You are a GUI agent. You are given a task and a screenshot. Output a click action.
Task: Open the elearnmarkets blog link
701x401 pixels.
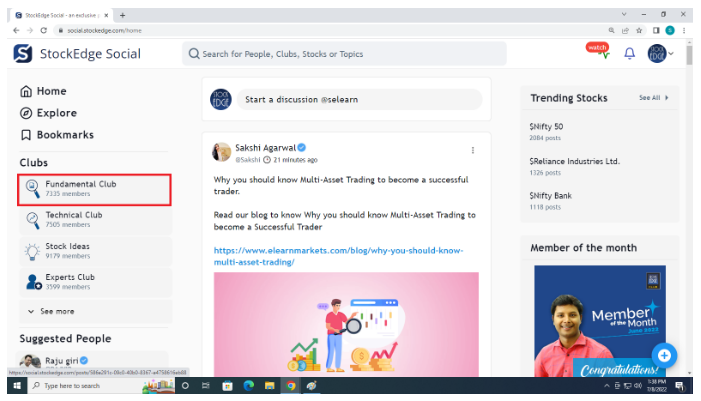coord(338,256)
